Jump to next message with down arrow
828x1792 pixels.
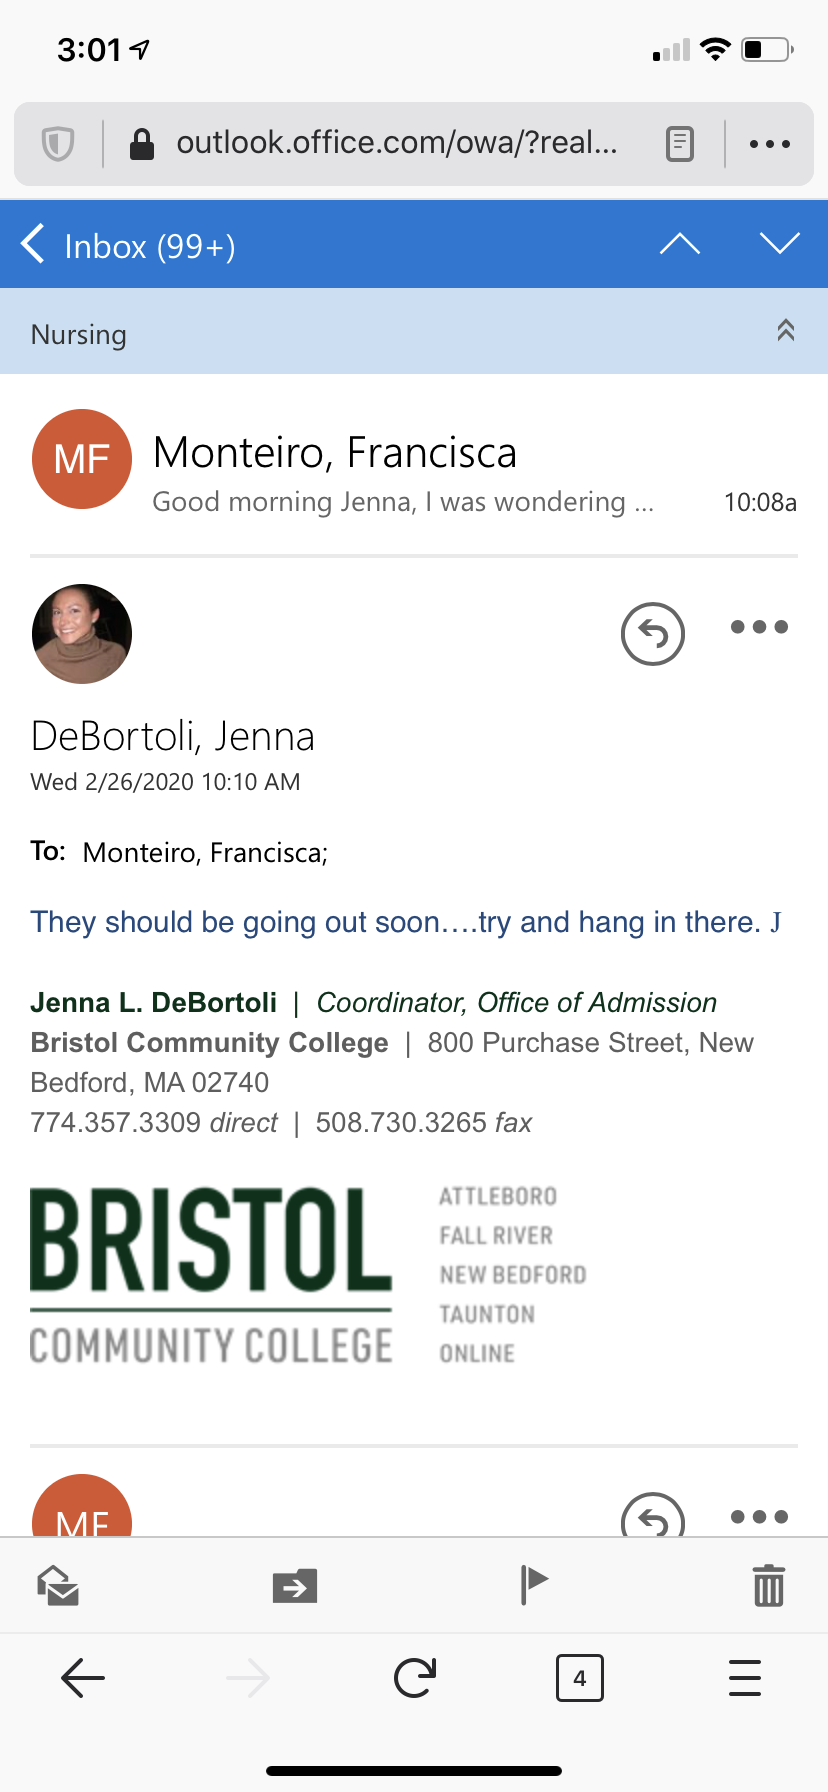(780, 244)
